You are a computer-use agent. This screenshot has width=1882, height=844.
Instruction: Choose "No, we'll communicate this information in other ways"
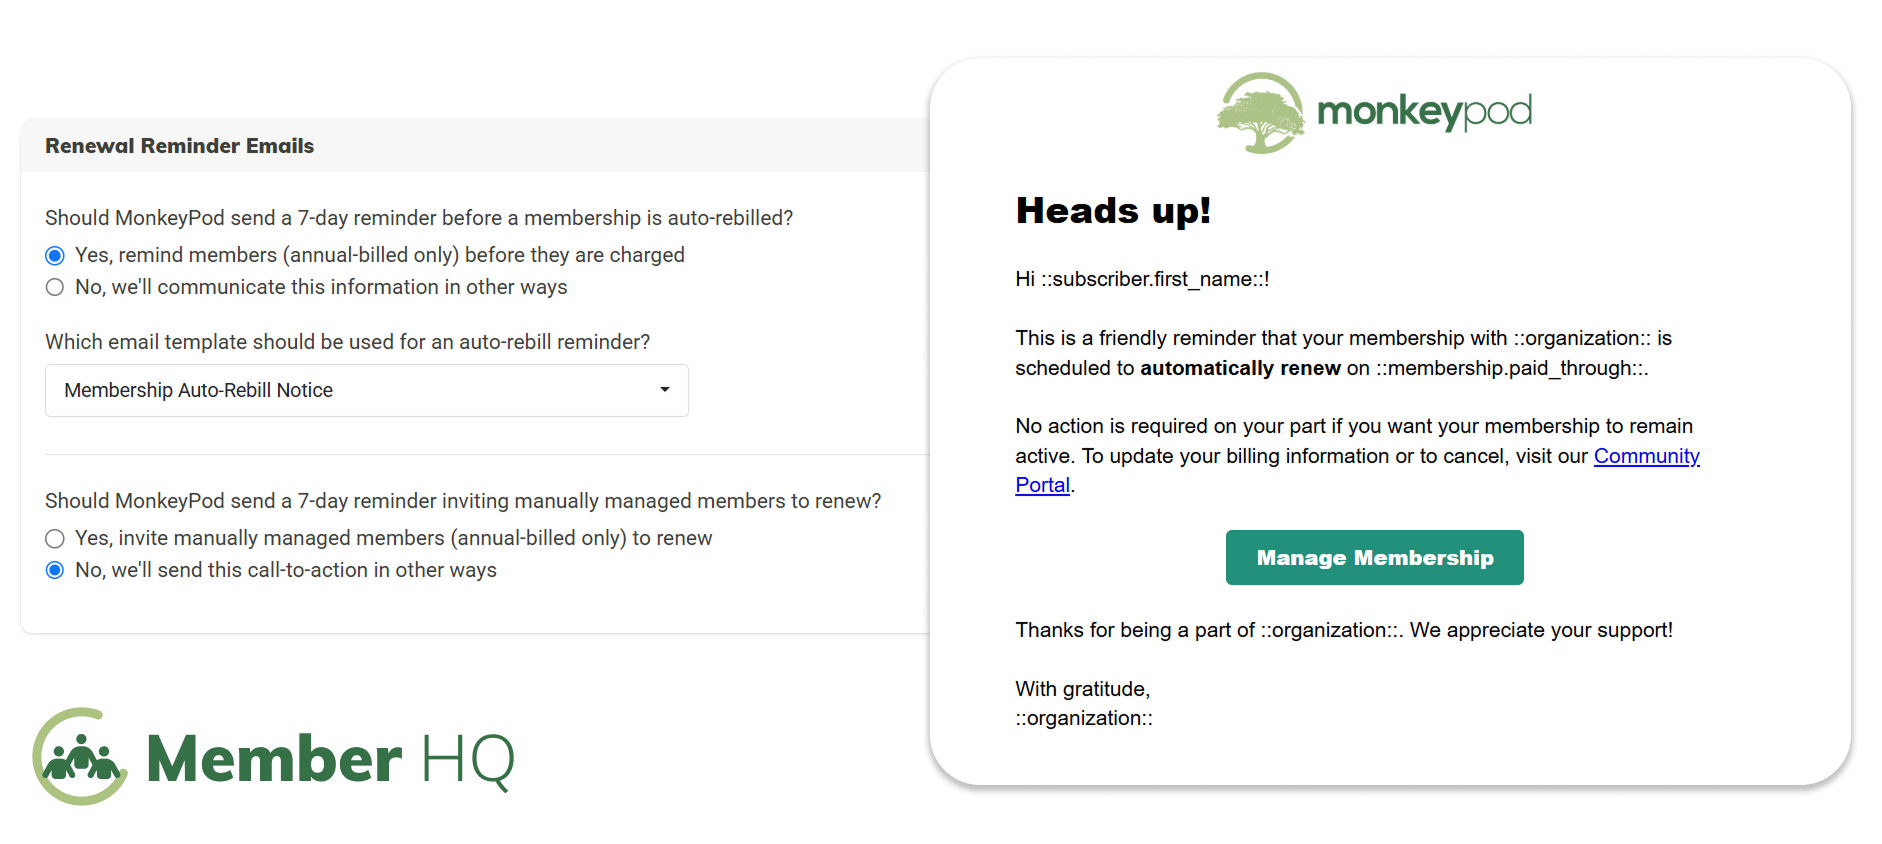[x=54, y=287]
